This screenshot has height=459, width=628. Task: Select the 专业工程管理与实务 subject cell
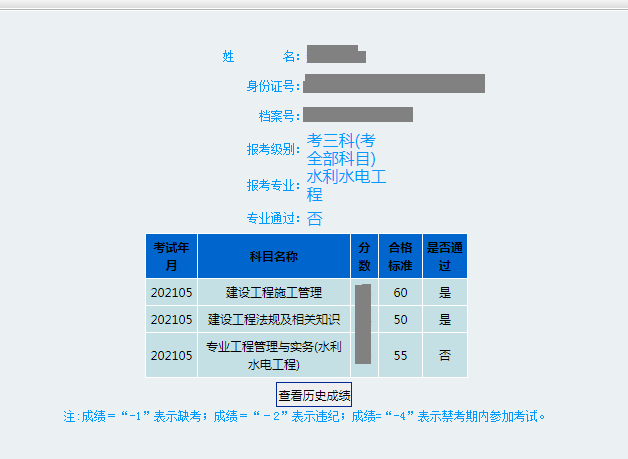tap(273, 355)
